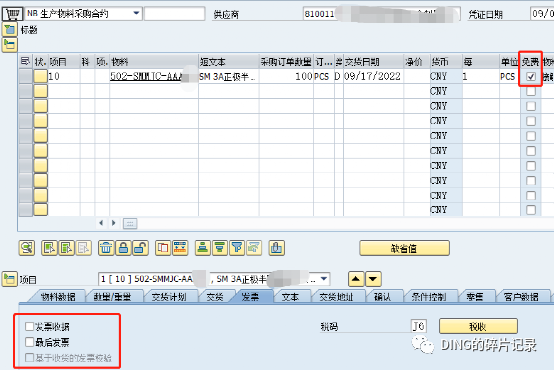
Task: Click the 物料 column header
Action: coord(154,62)
